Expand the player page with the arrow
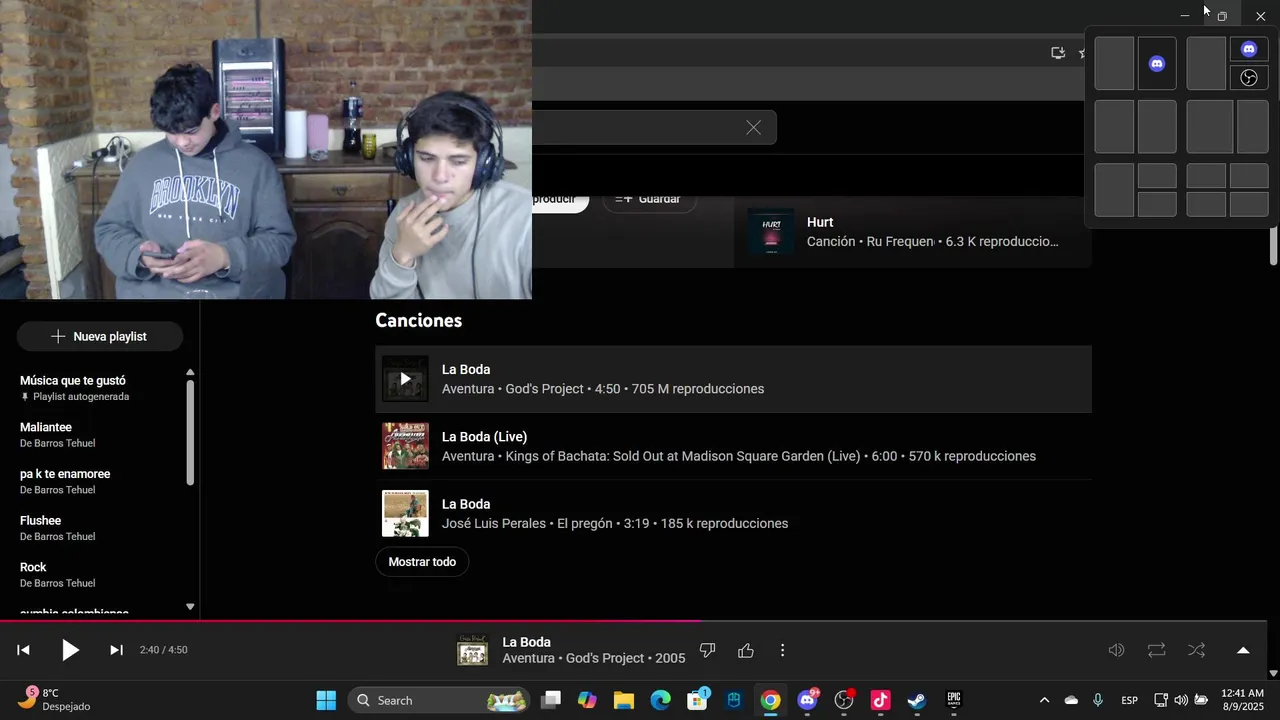This screenshot has height=720, width=1280. point(1243,650)
